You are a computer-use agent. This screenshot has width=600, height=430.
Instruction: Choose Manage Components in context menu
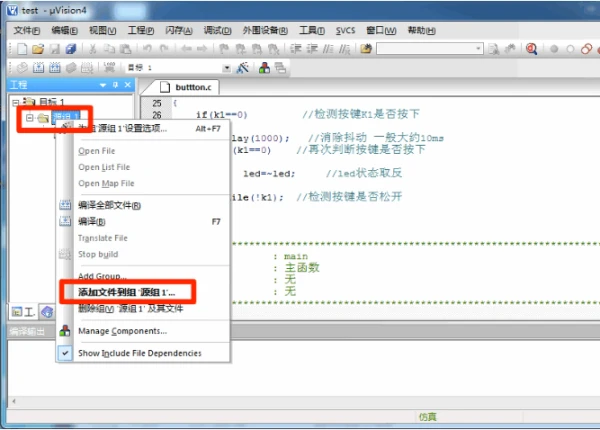click(x=143, y=331)
